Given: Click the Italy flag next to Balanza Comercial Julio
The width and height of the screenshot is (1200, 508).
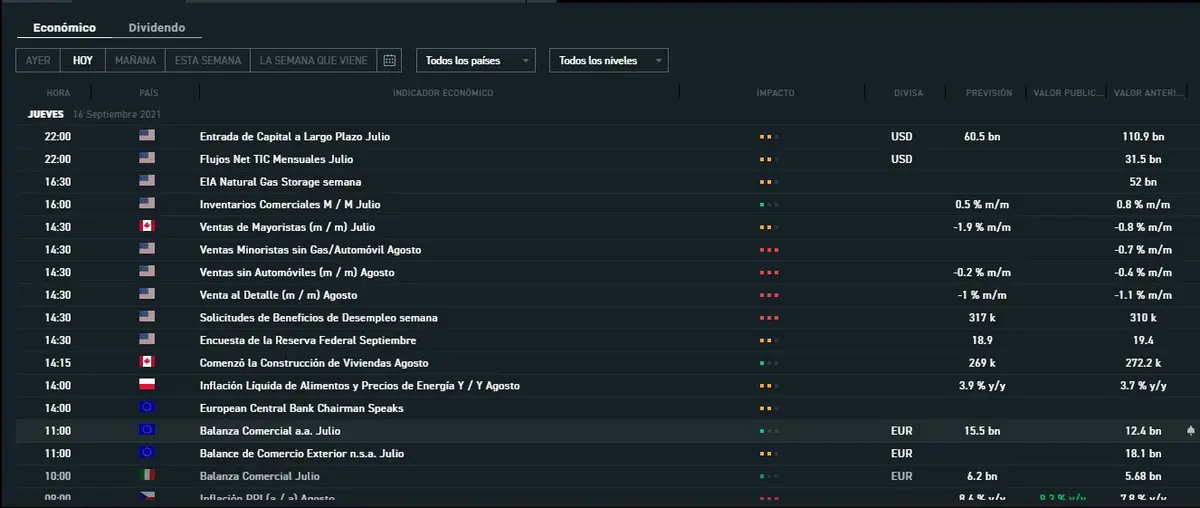Looking at the screenshot, I should [x=147, y=477].
